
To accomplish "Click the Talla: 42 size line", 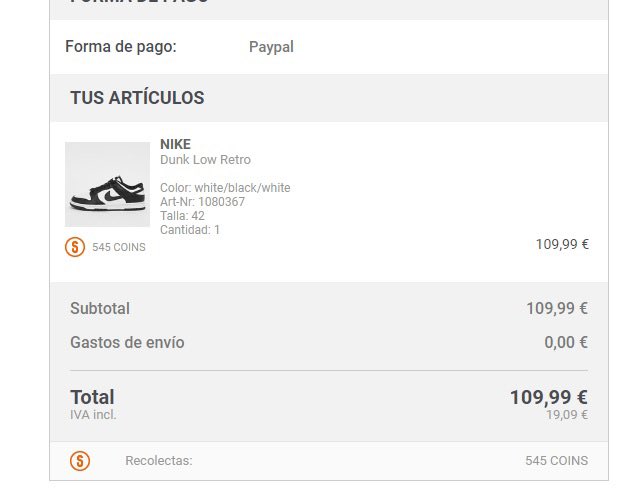I will click(x=182, y=216).
